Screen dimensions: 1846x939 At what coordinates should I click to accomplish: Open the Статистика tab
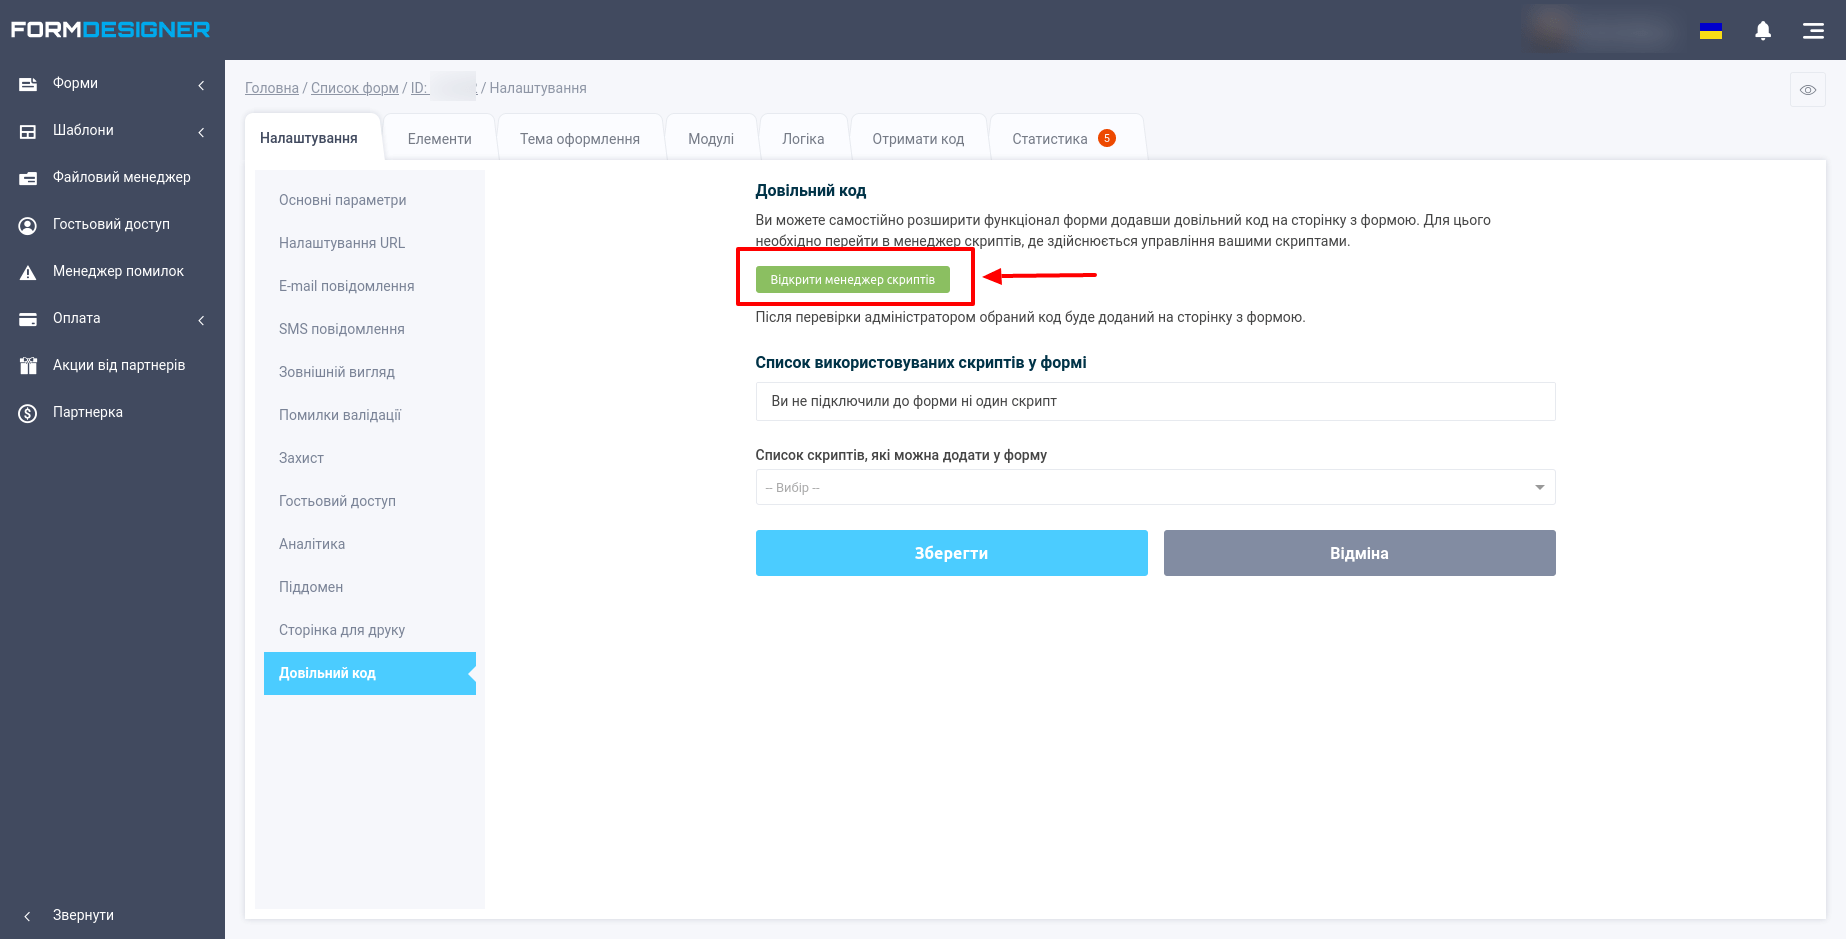[x=1050, y=139]
